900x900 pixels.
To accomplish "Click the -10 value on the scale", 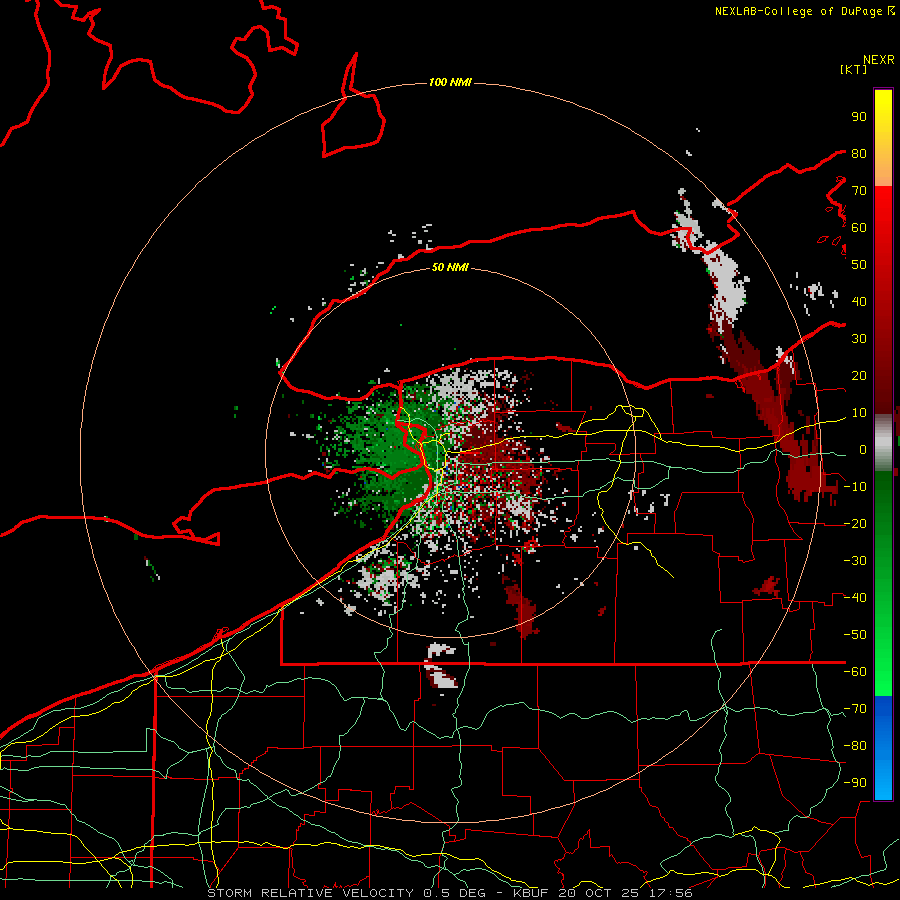I will 855,487.
